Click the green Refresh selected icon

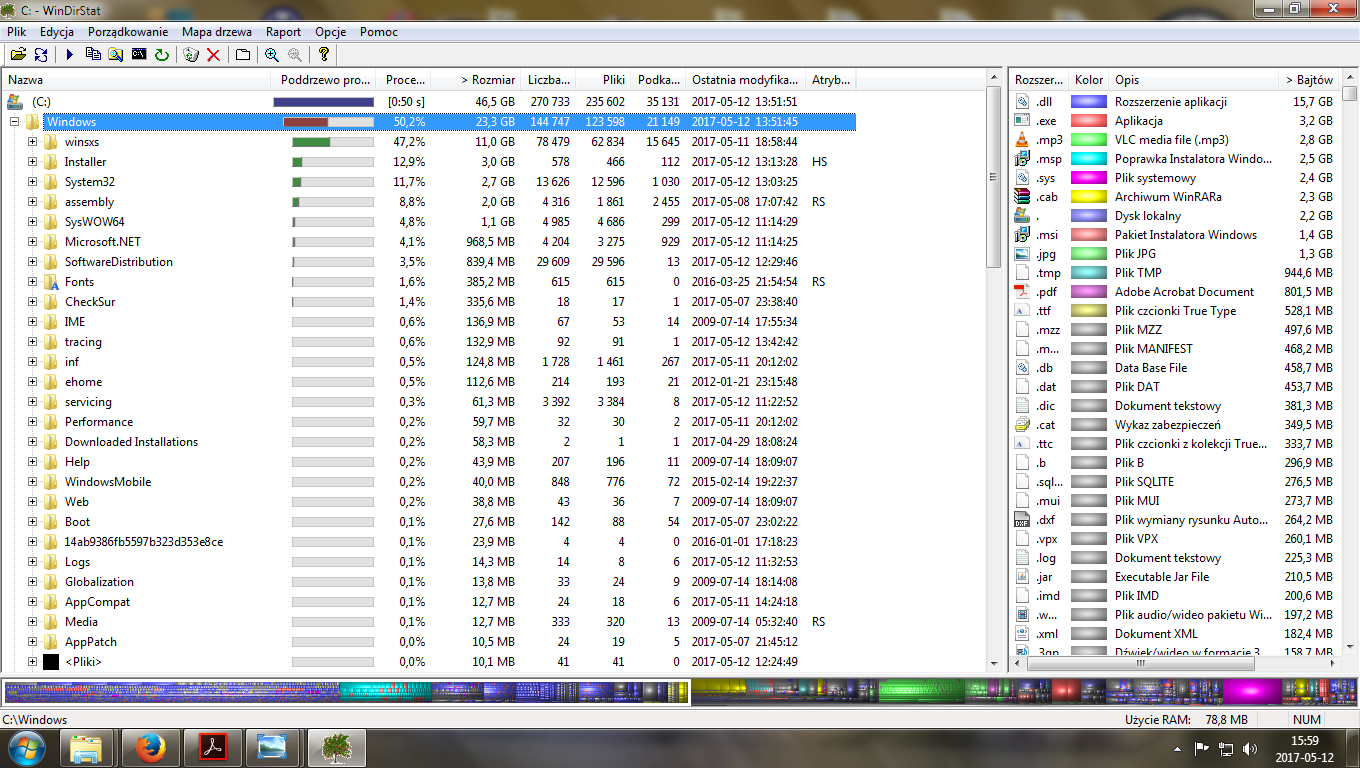[162, 55]
